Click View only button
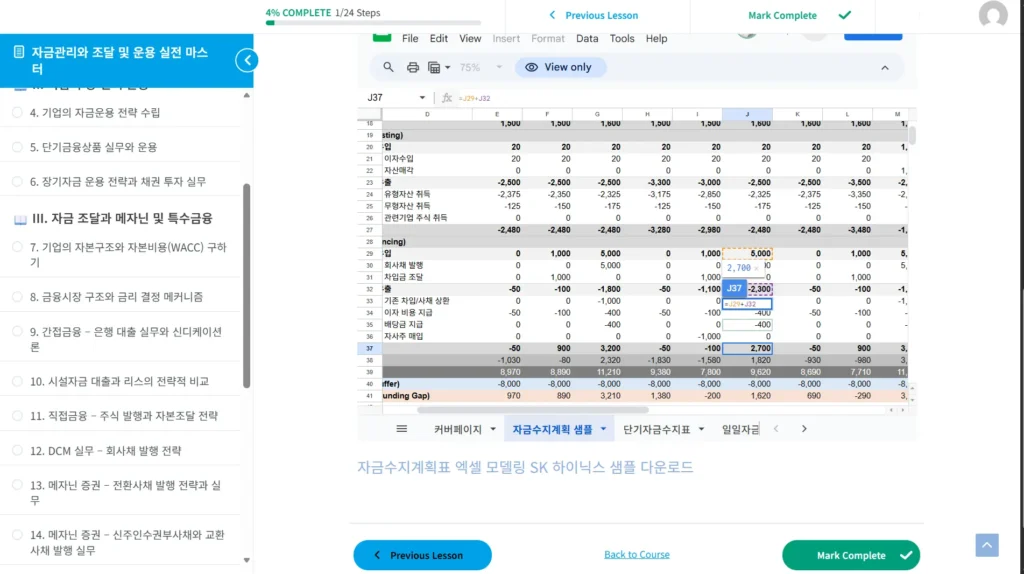Image resolution: width=1024 pixels, height=574 pixels. click(x=560, y=67)
